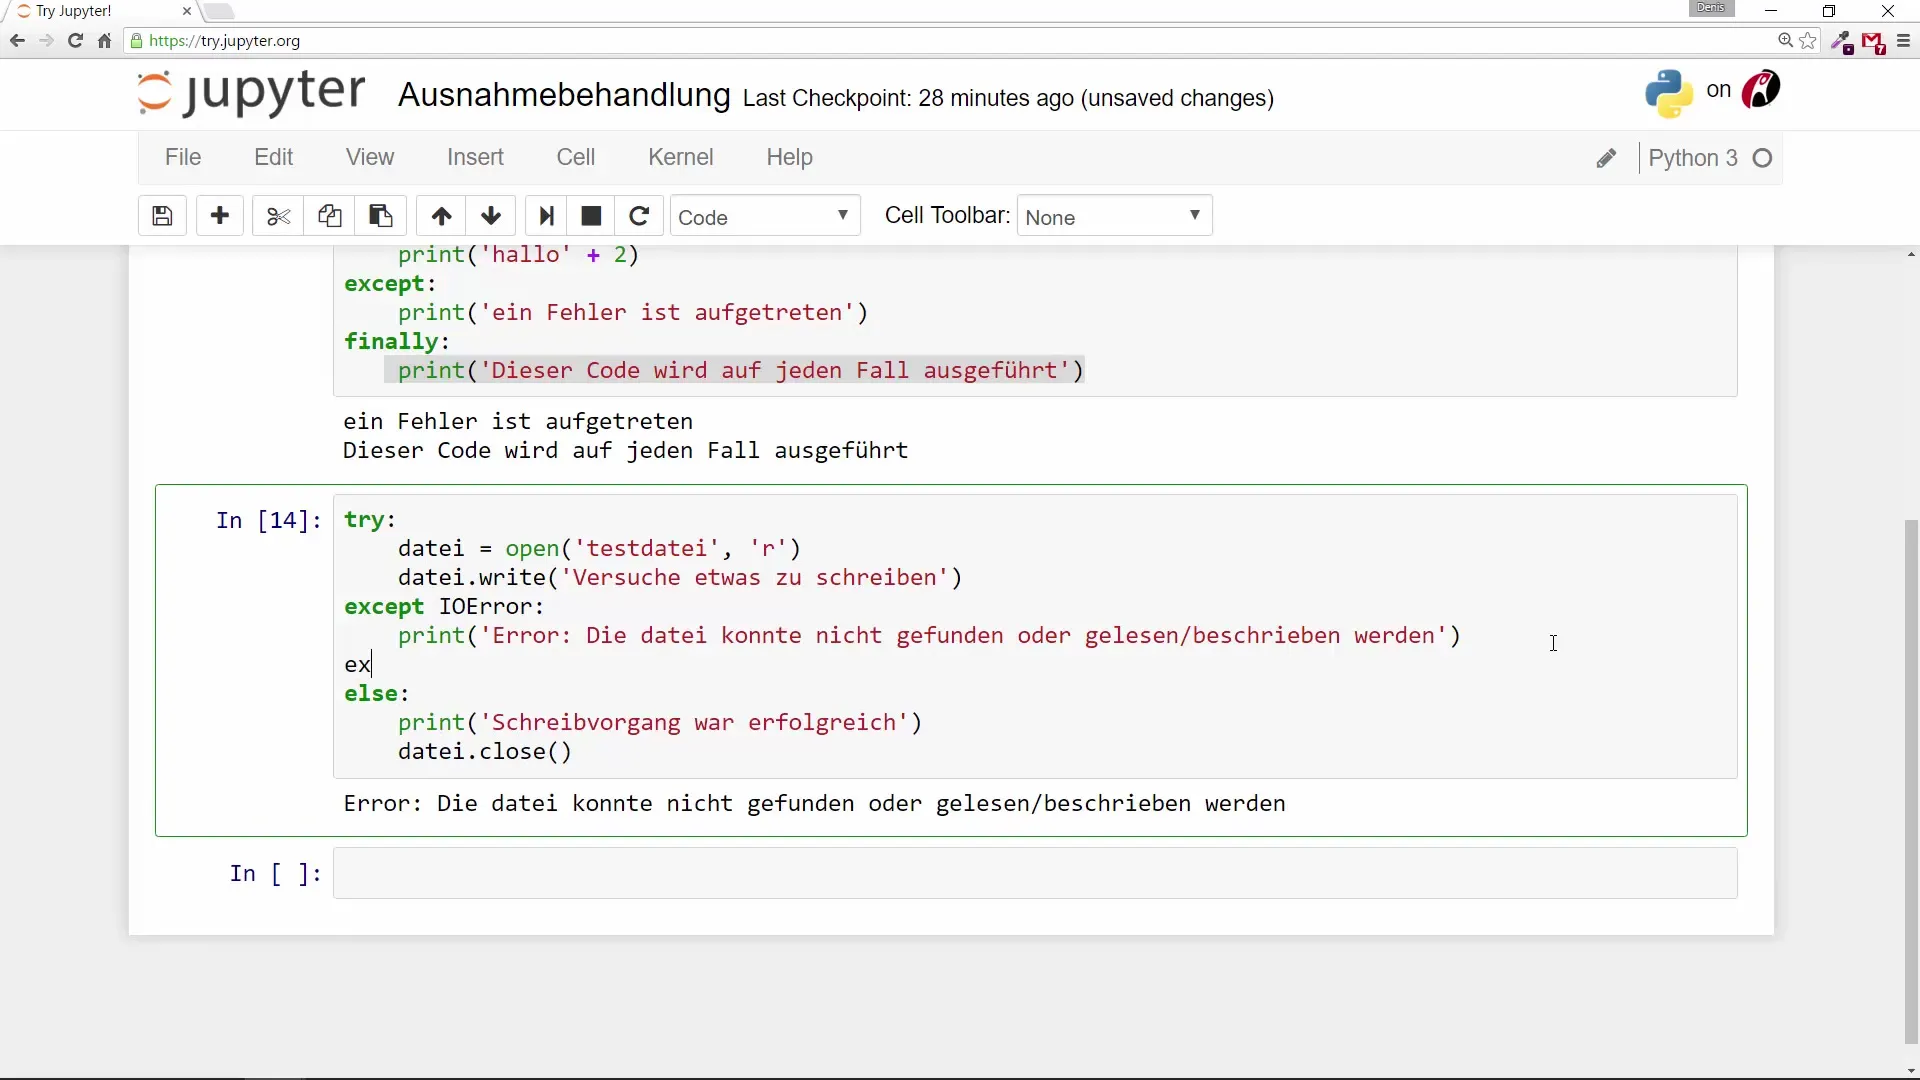The height and width of the screenshot is (1080, 1920).
Task: Restart the kernel with the circular arrow icon
Action: pos(639,216)
